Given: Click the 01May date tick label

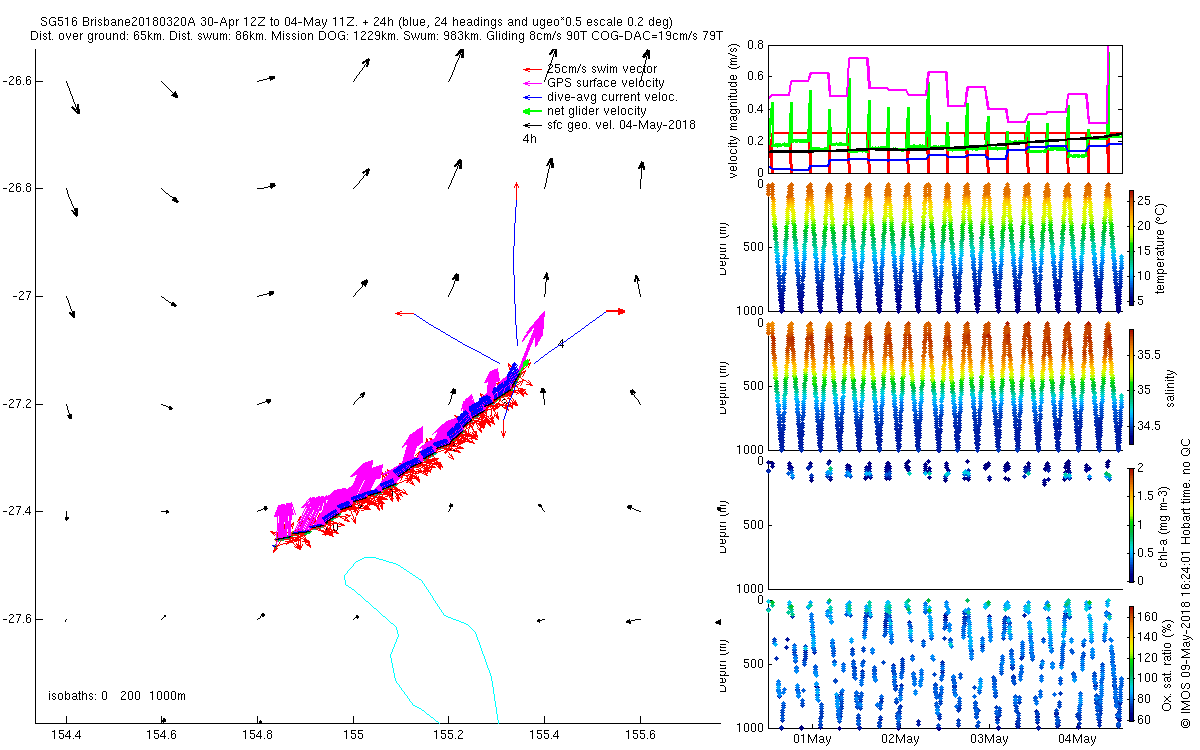Looking at the screenshot, I should [812, 739].
